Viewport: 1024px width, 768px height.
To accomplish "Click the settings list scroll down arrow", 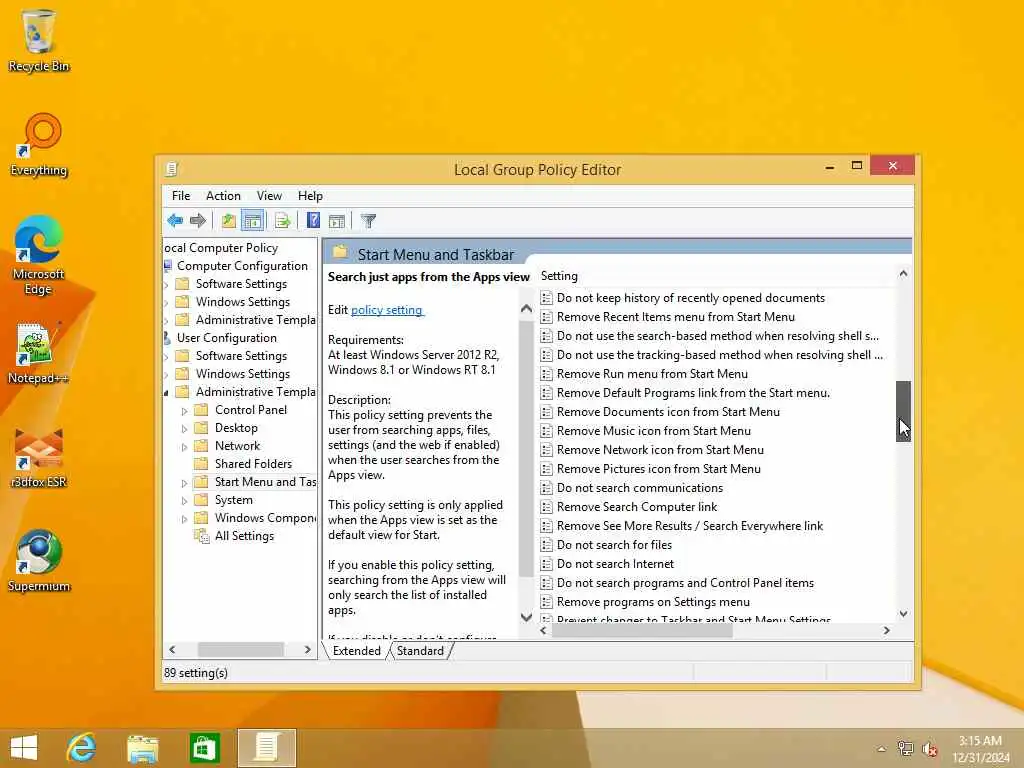I will click(x=903, y=614).
